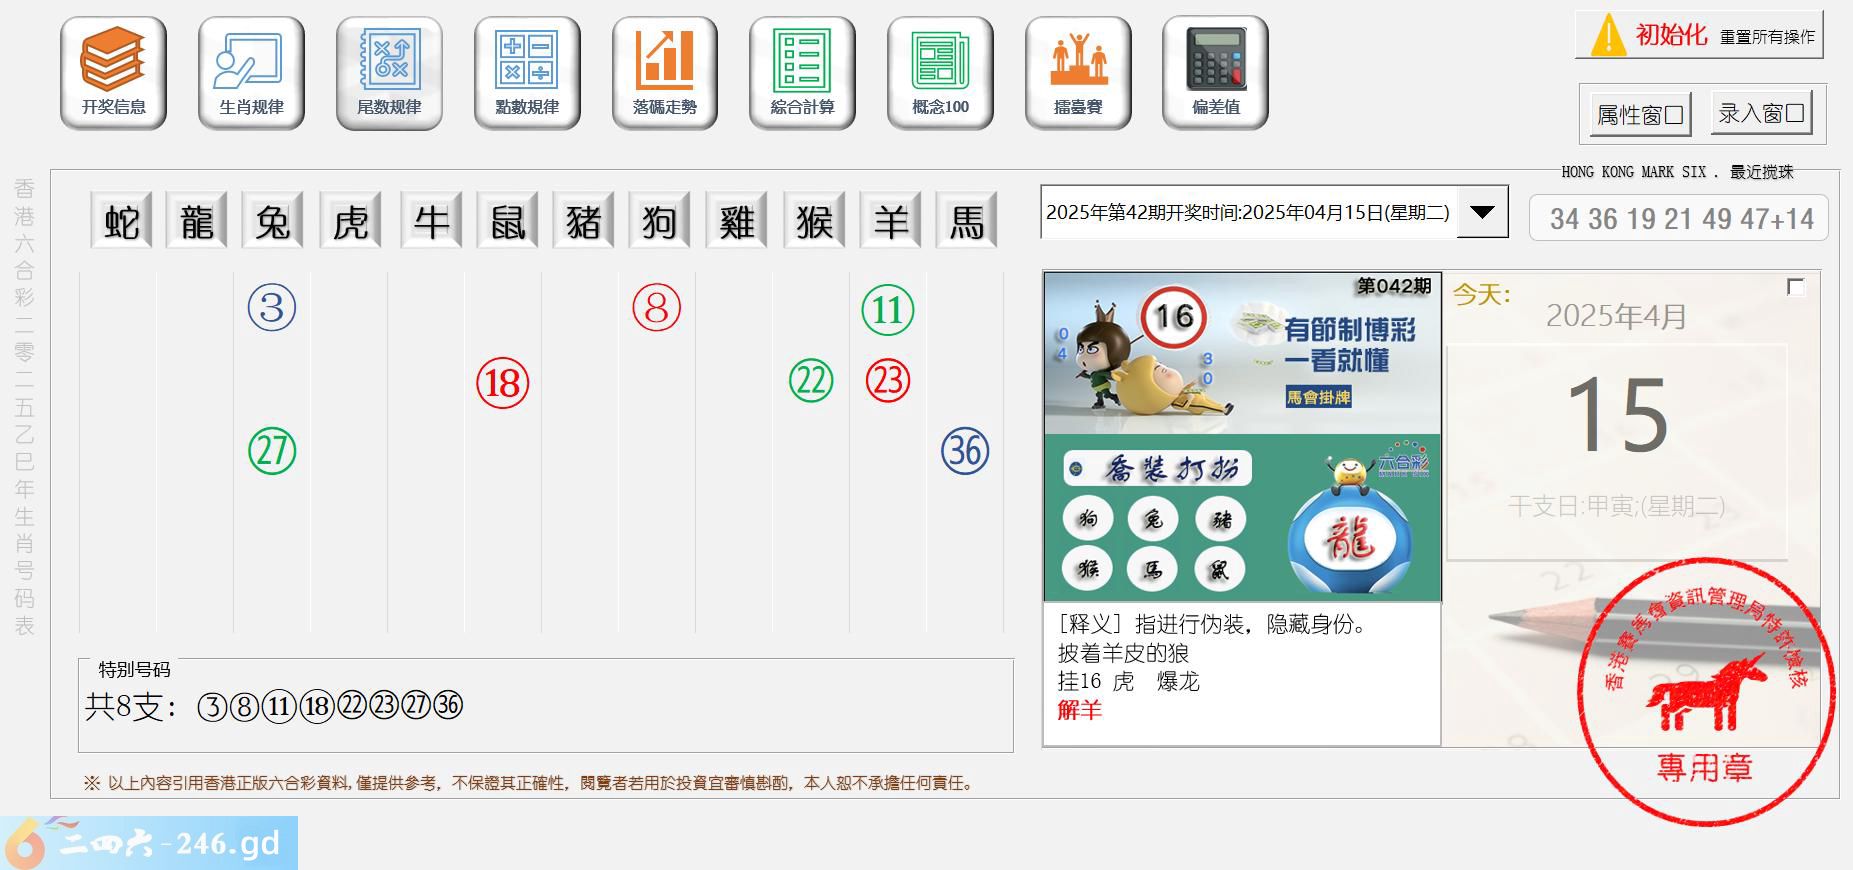
Task: Select the 點數規律 calculator-grid icon
Action: (527, 73)
